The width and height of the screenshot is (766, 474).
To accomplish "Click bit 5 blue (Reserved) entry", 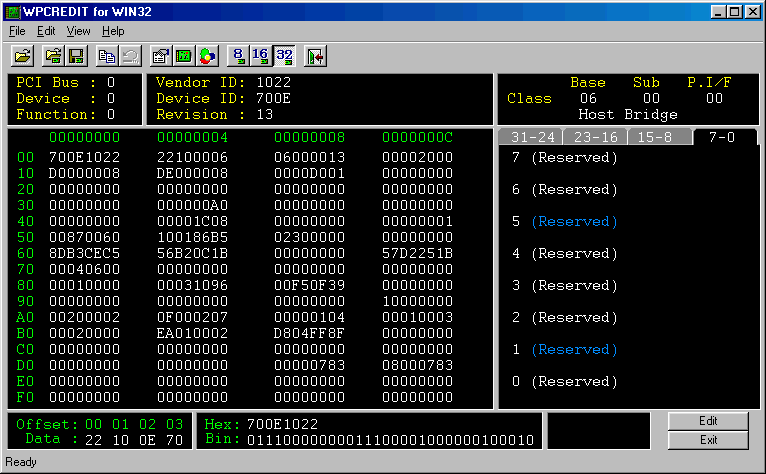I will click(574, 222).
